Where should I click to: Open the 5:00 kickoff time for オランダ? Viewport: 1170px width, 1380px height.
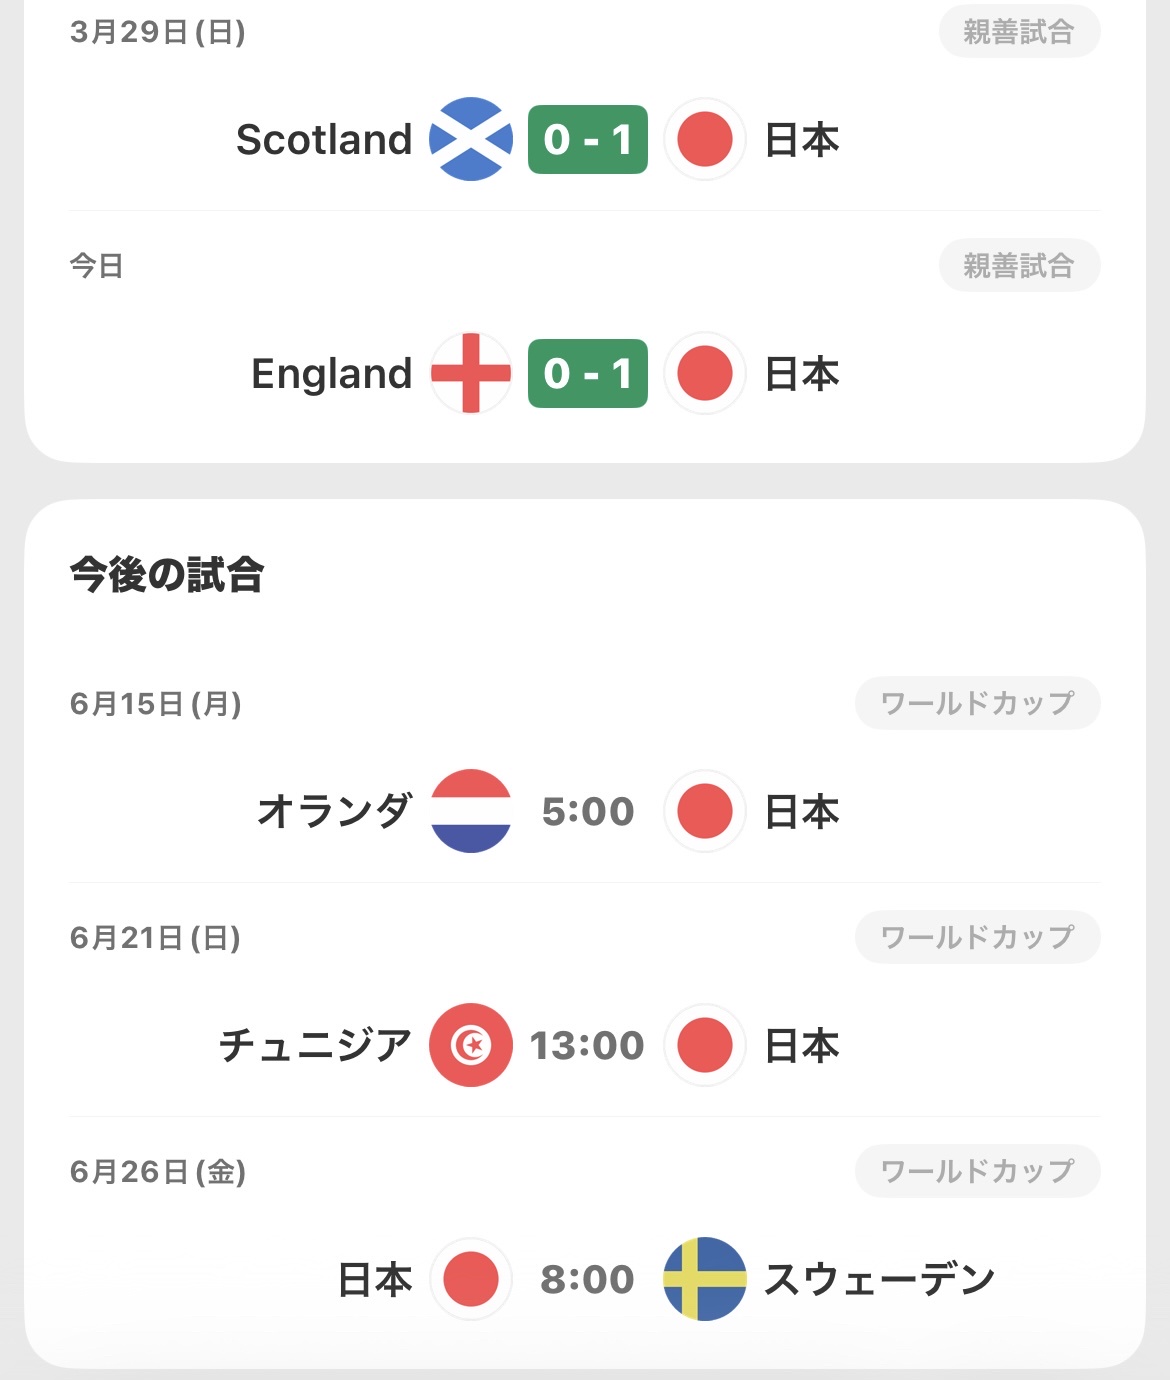(588, 811)
